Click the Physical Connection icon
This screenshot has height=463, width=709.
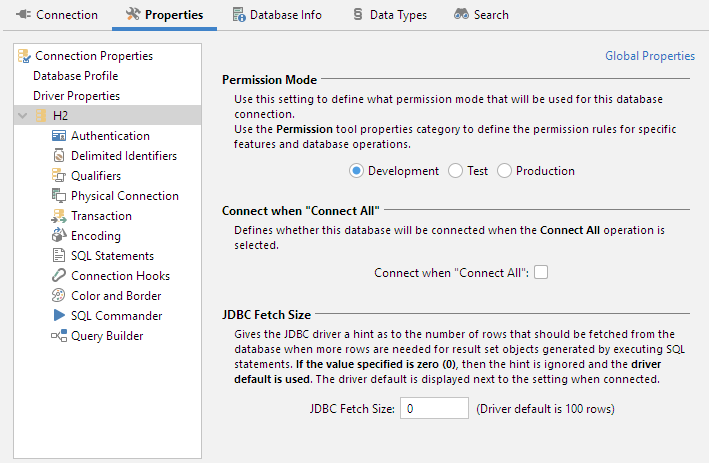59,196
